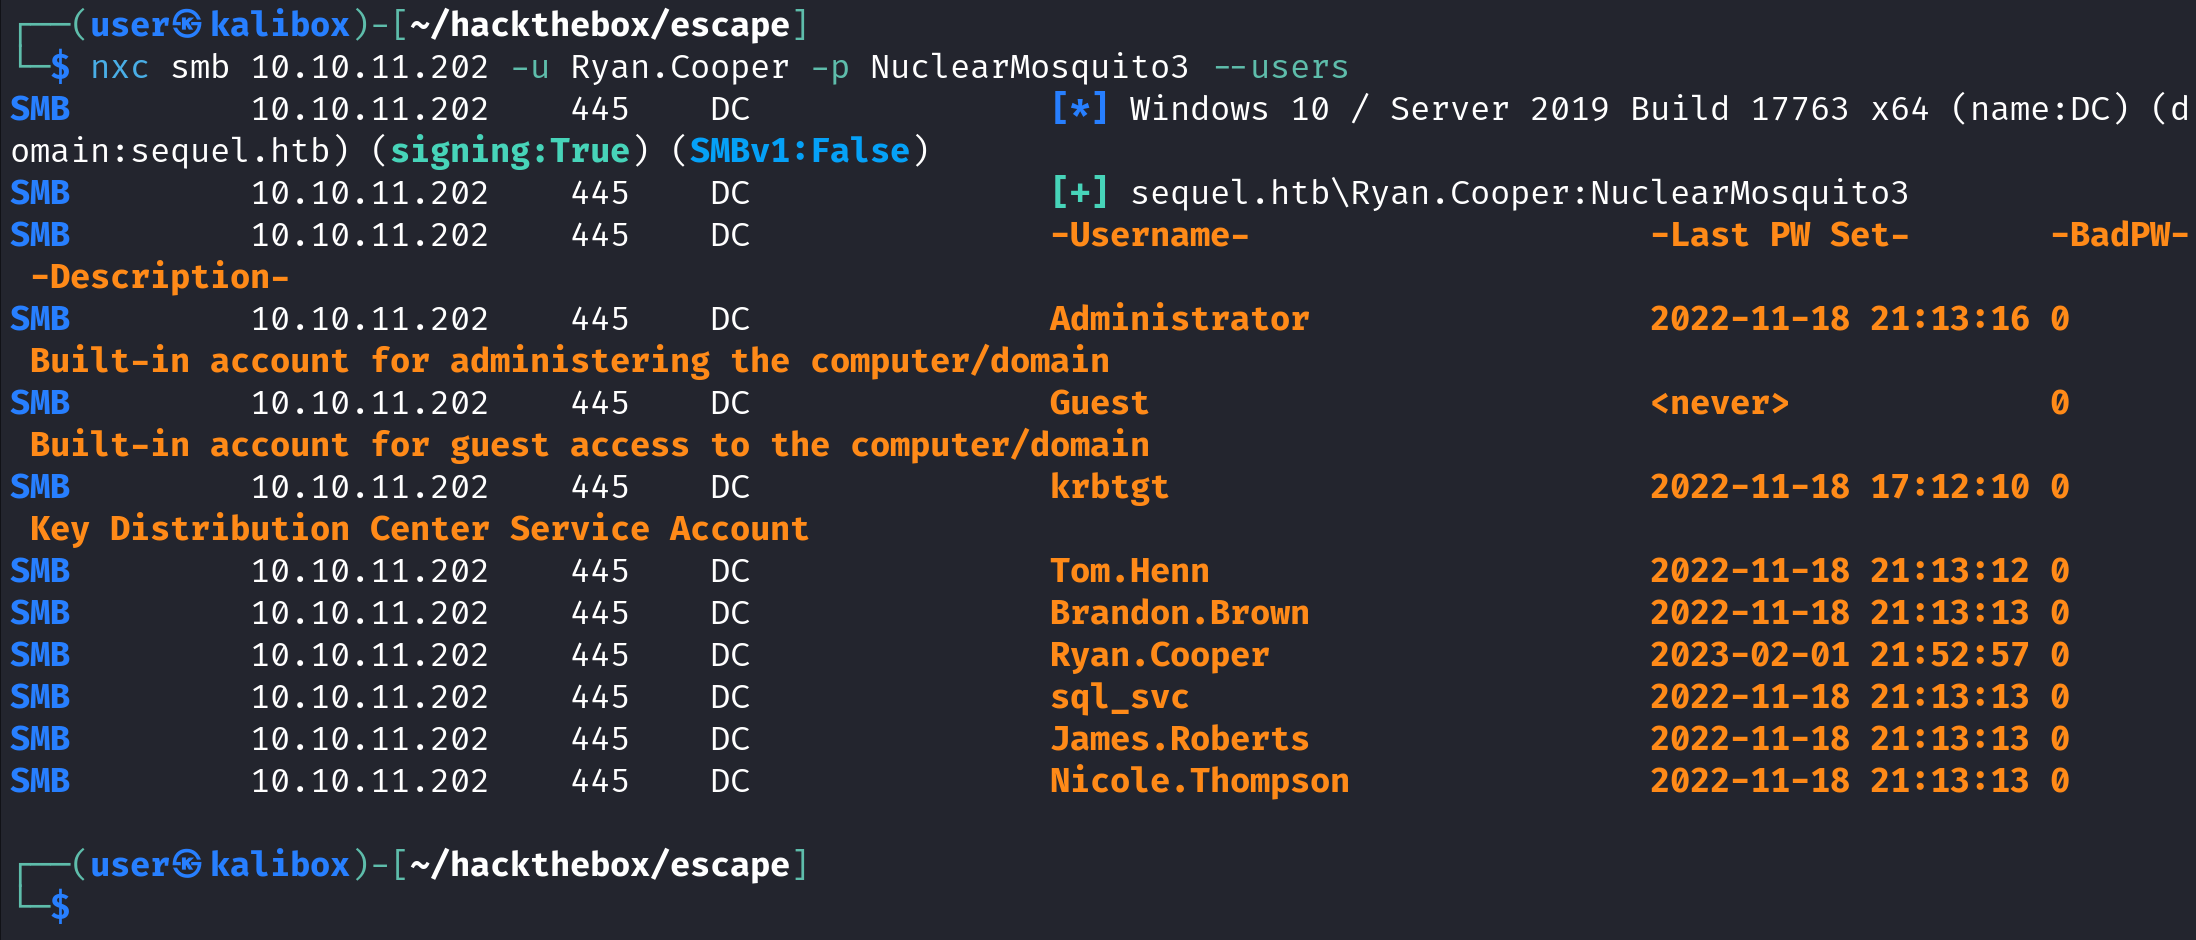
Task: Click the nxc command word
Action: (119, 67)
